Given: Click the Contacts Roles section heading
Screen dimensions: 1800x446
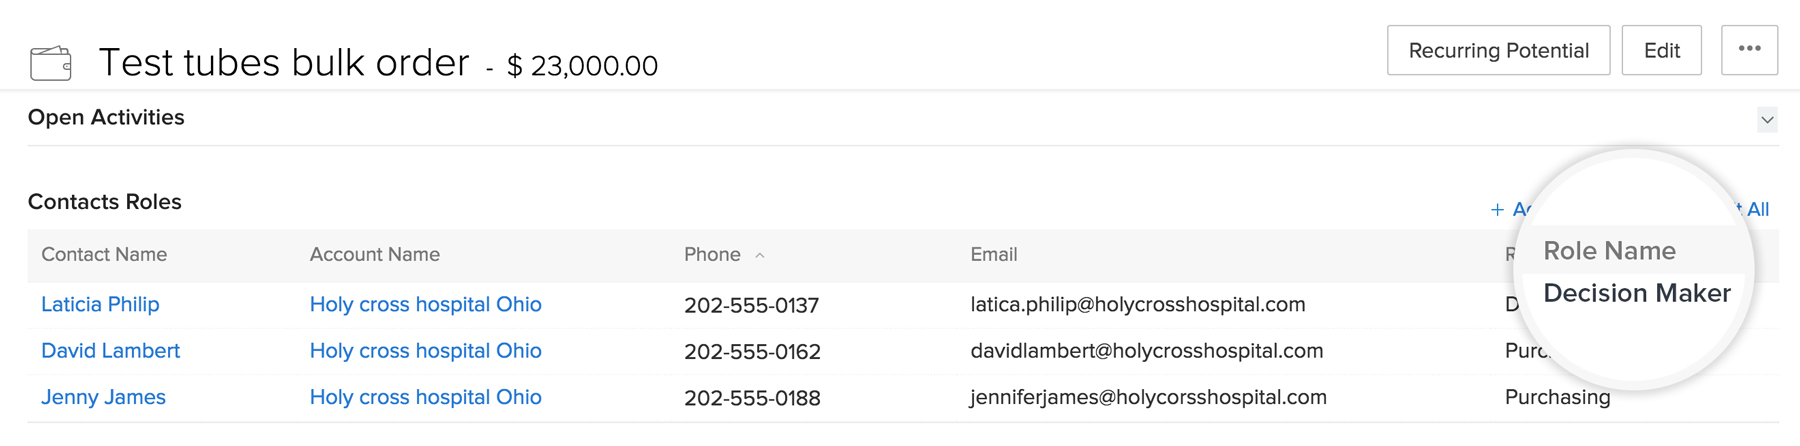Looking at the screenshot, I should (105, 202).
